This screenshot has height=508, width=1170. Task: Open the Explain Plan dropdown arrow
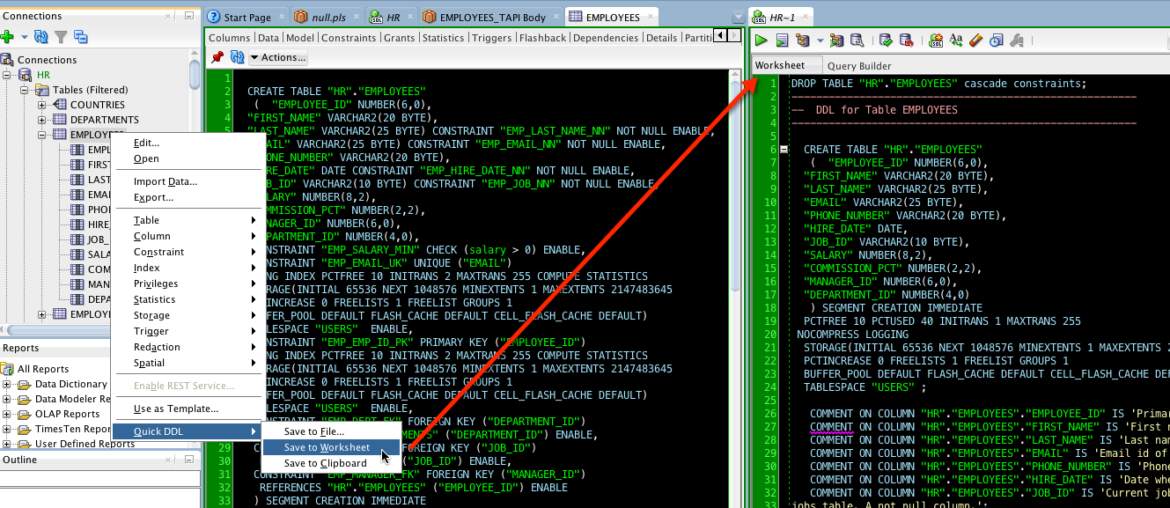pyautogui.click(x=820, y=40)
